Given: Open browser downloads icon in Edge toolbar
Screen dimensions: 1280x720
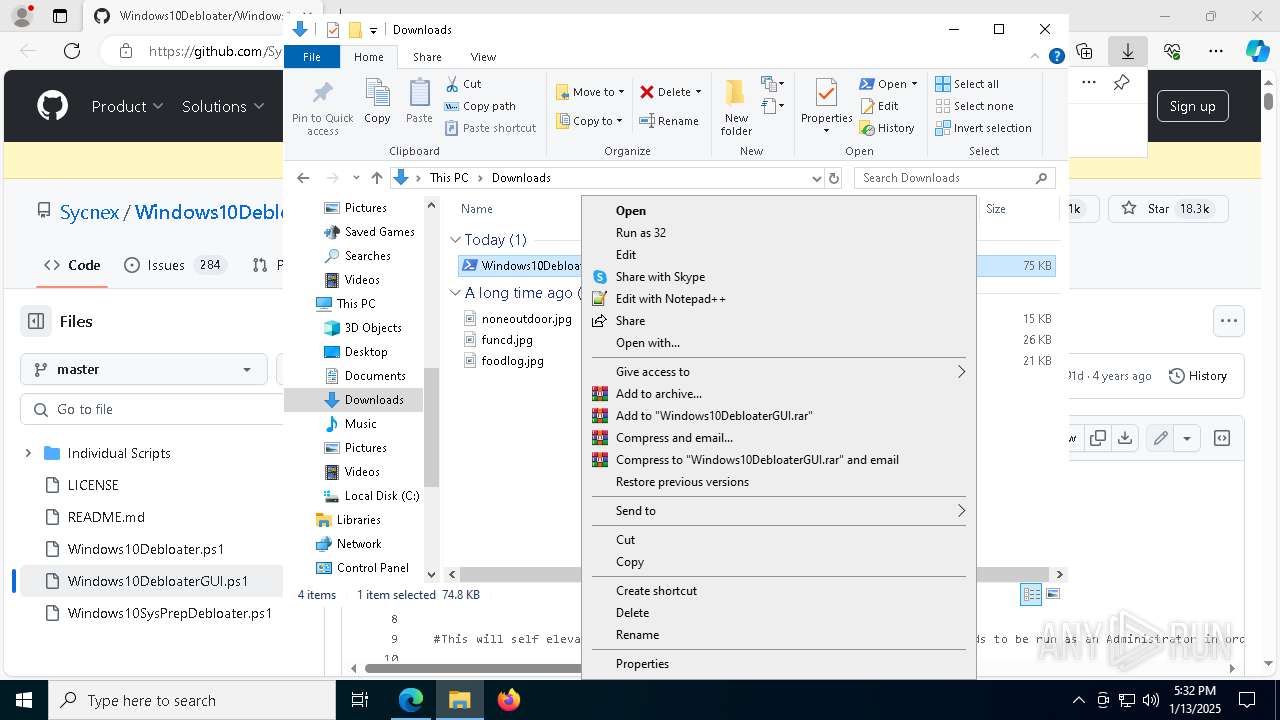Looking at the screenshot, I should [x=1128, y=51].
